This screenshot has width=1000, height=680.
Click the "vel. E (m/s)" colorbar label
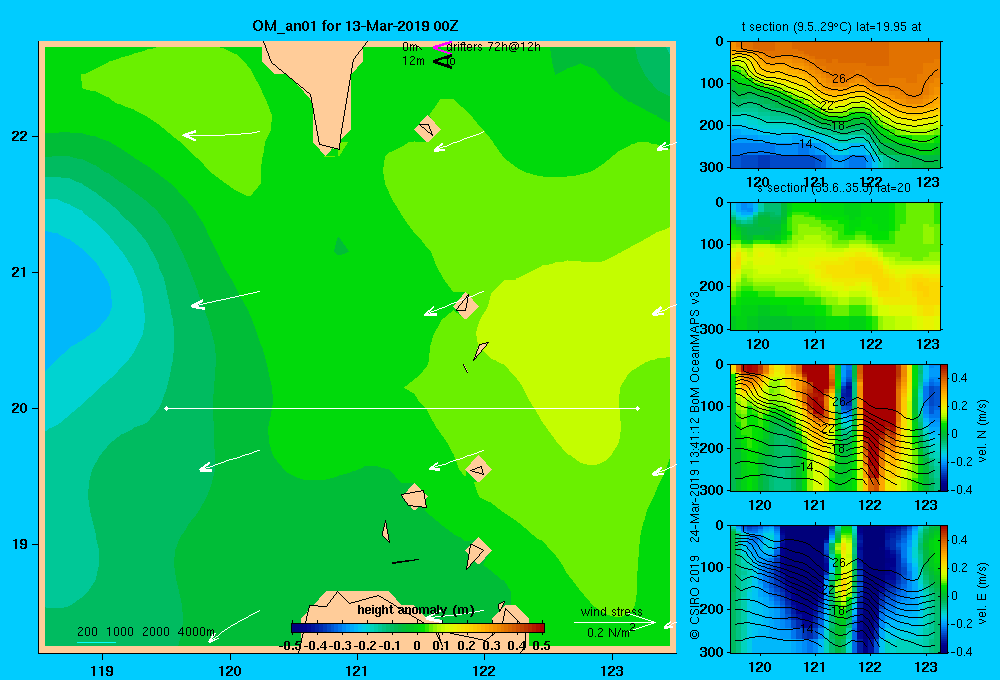tap(983, 593)
